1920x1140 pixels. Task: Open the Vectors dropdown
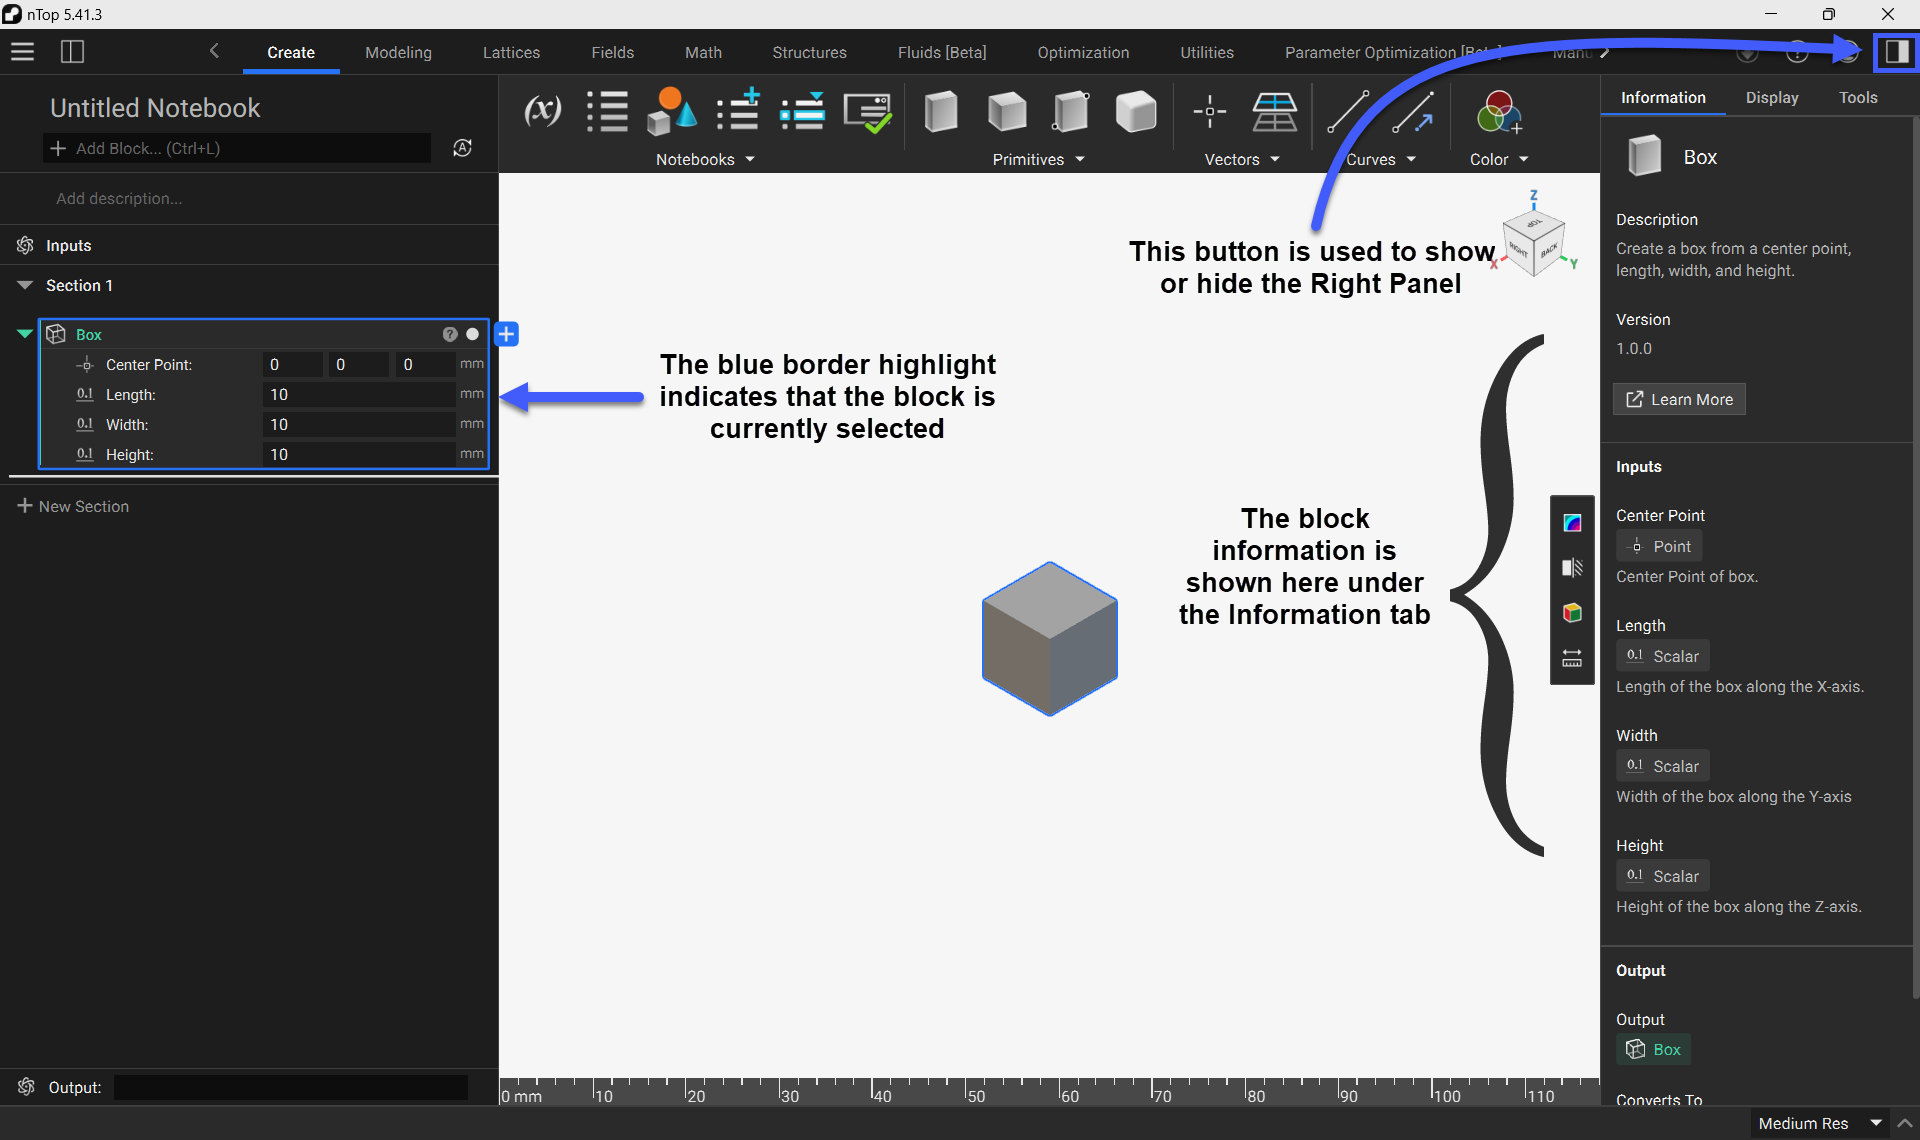click(1242, 159)
